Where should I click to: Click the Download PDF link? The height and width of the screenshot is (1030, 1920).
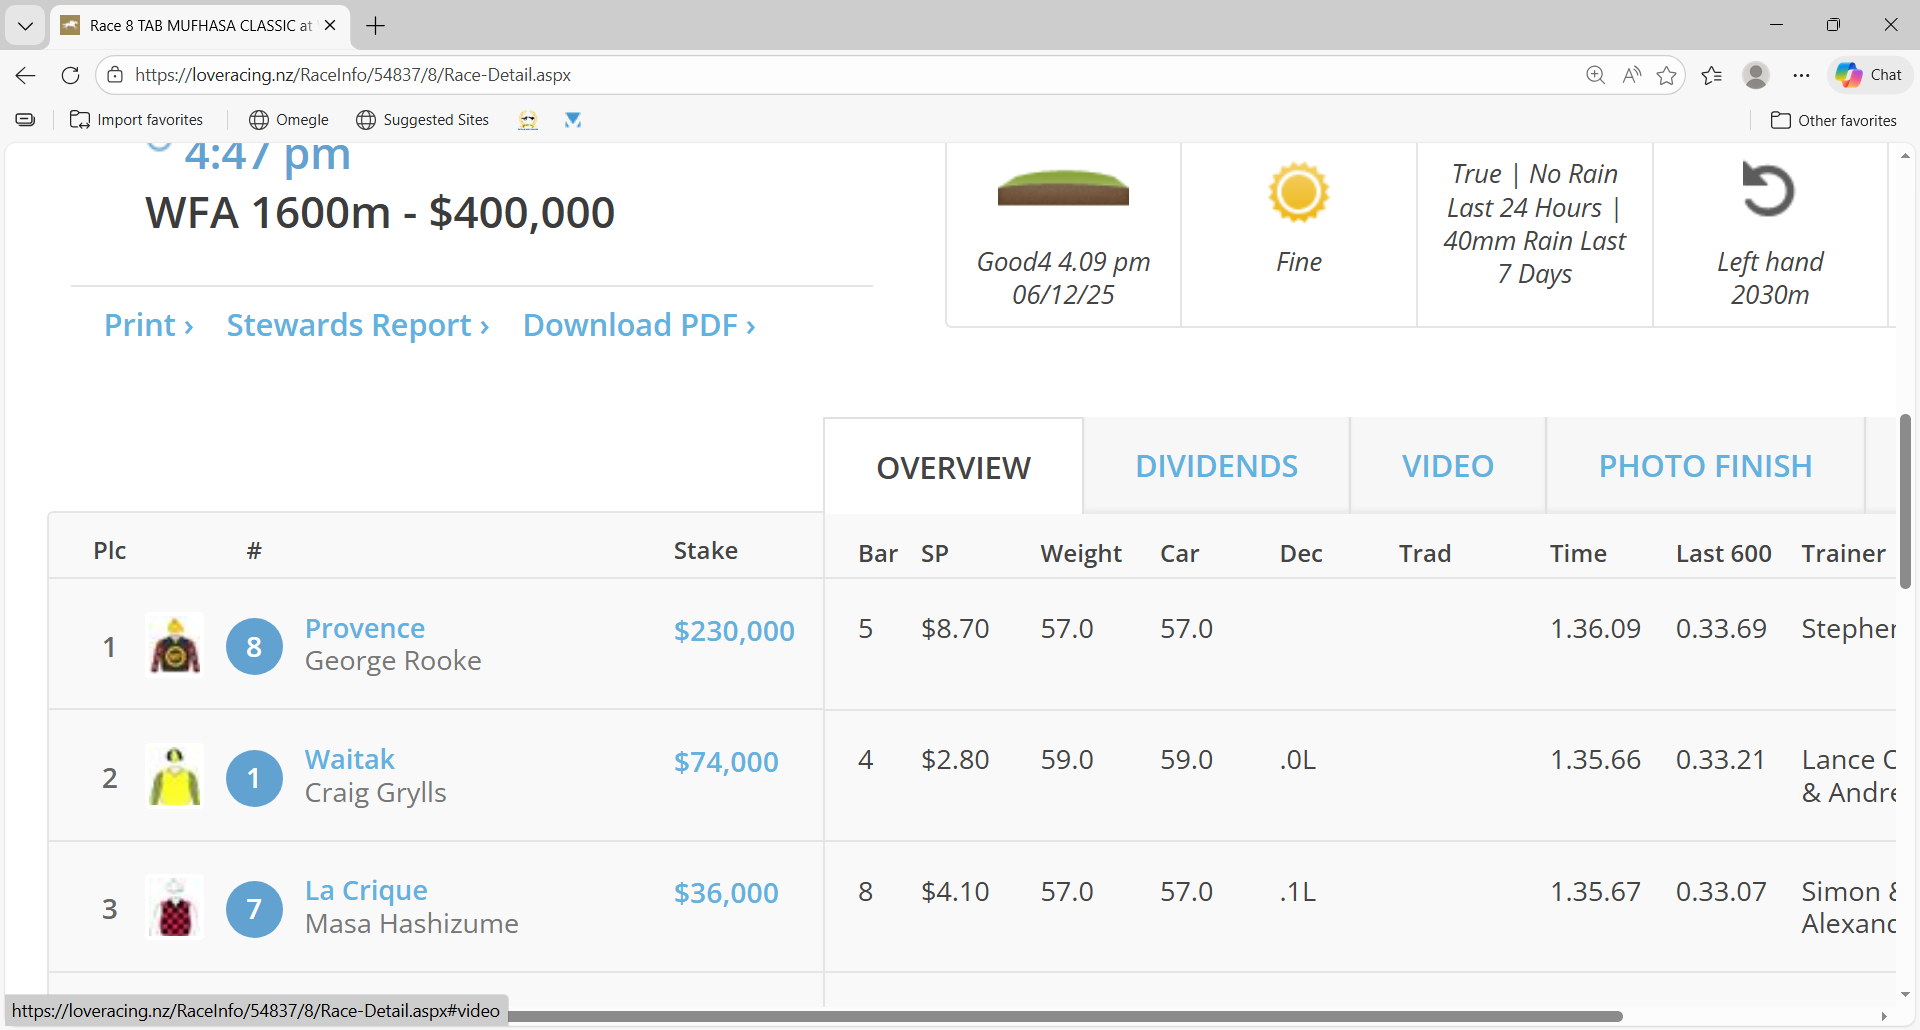[x=639, y=325]
